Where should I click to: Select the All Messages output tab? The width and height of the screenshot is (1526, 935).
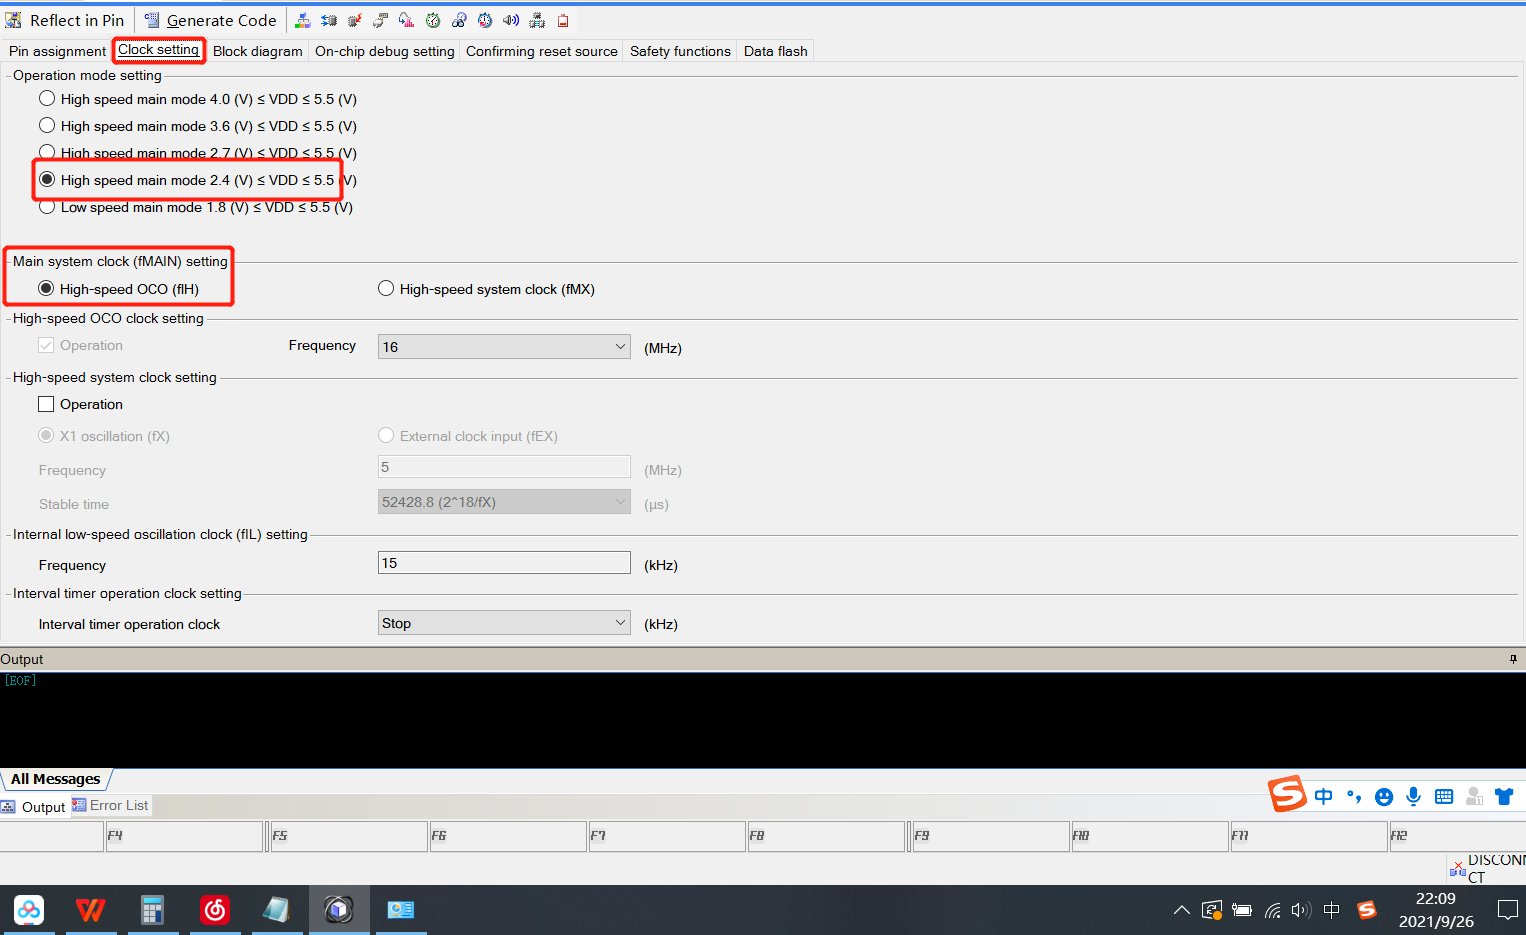pyautogui.click(x=56, y=779)
